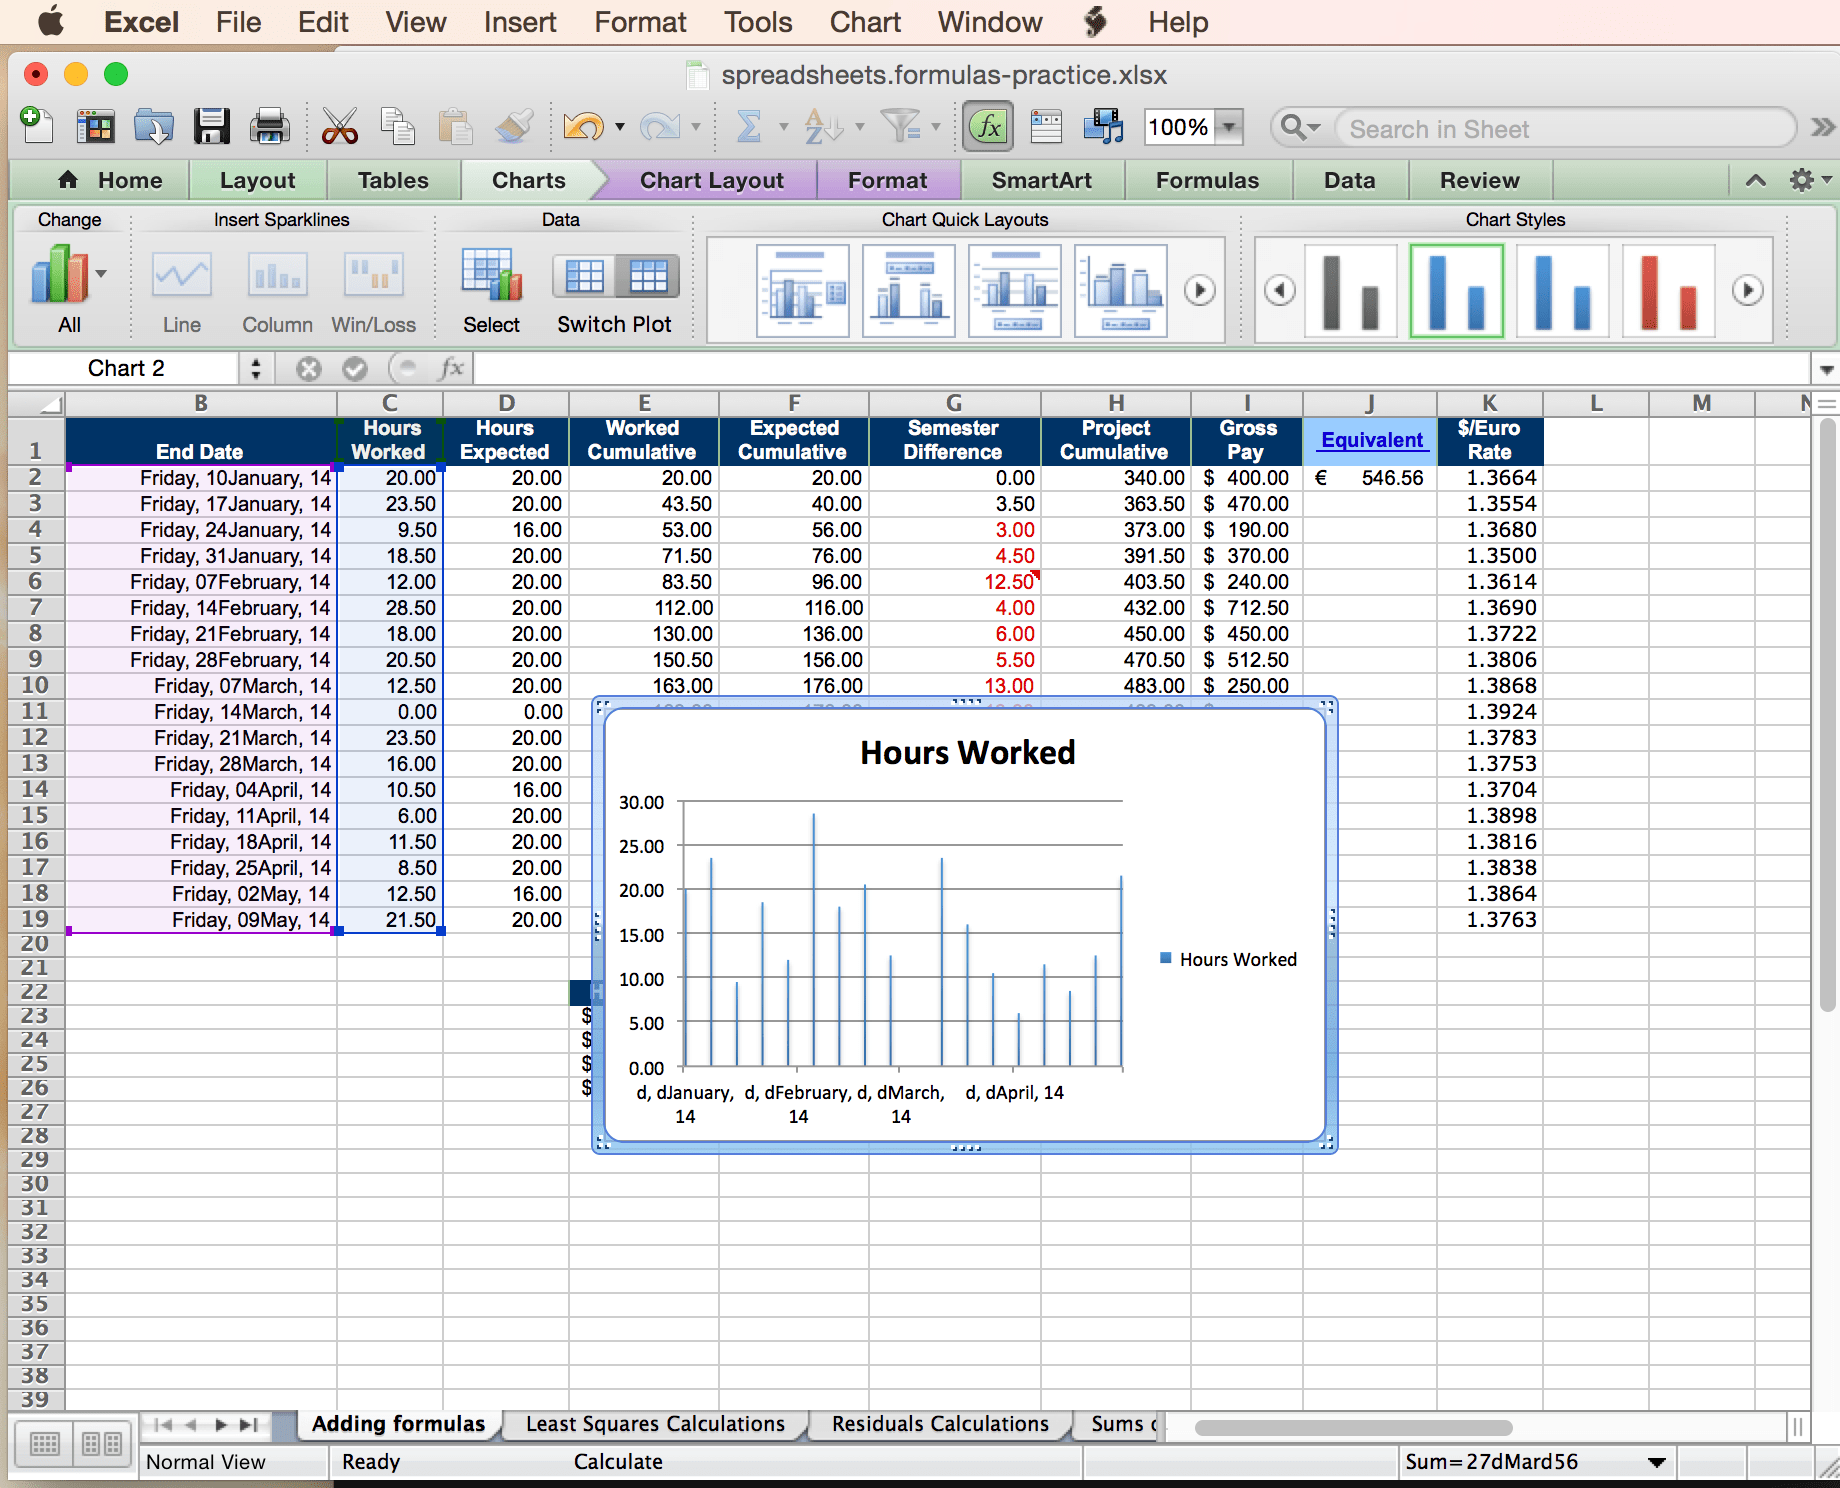This screenshot has height=1488, width=1840.
Task: Switch to Page Layout view button
Action: click(102, 1444)
